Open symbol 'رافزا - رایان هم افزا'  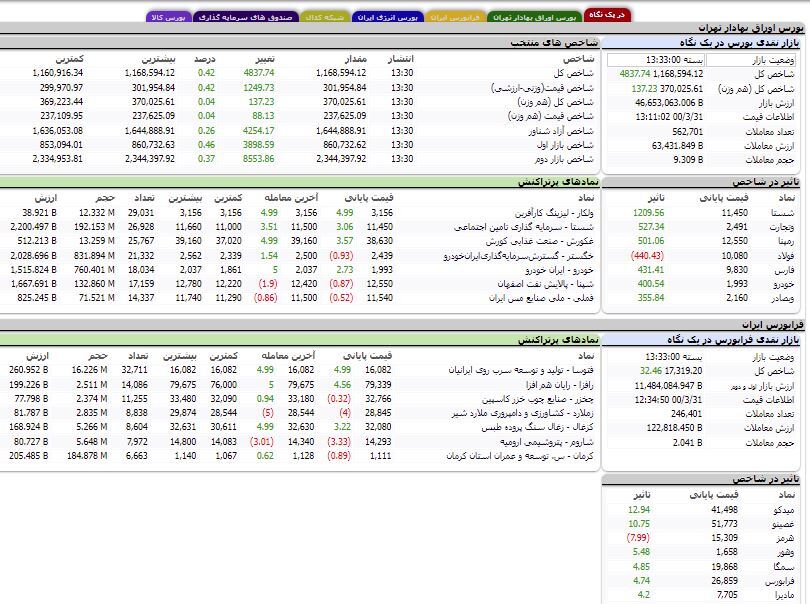(x=560, y=384)
